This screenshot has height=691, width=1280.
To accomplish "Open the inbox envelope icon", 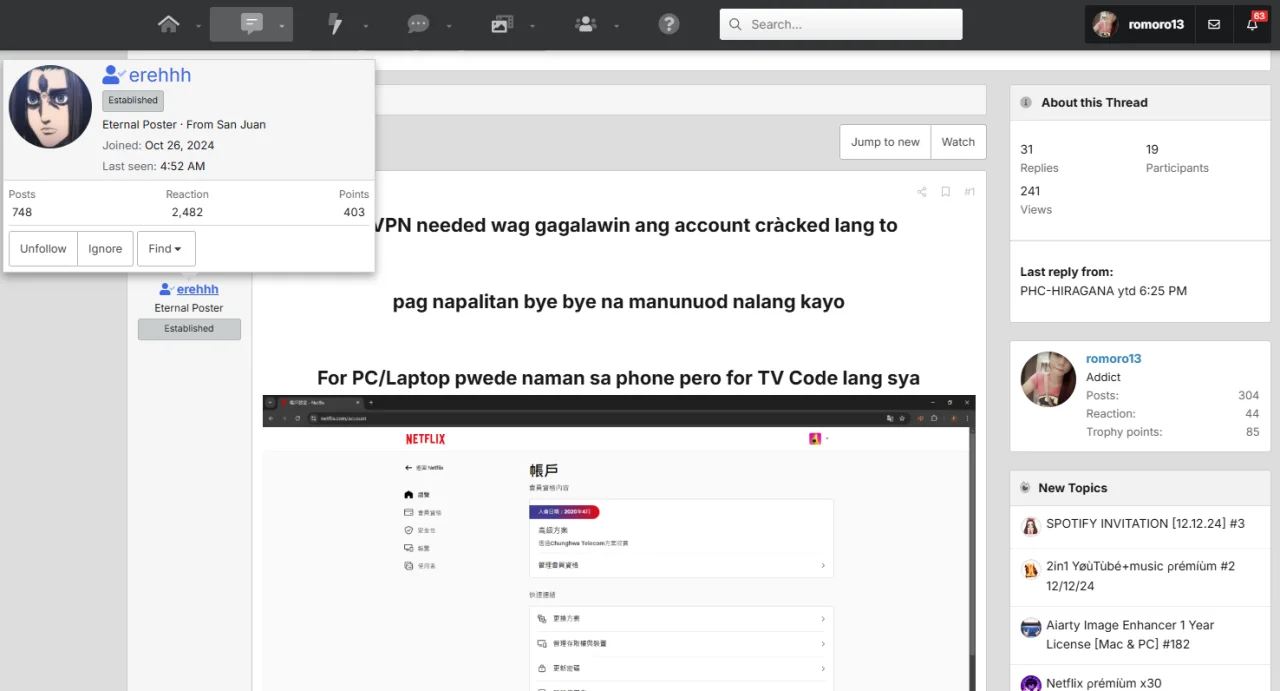I will pos(1214,24).
